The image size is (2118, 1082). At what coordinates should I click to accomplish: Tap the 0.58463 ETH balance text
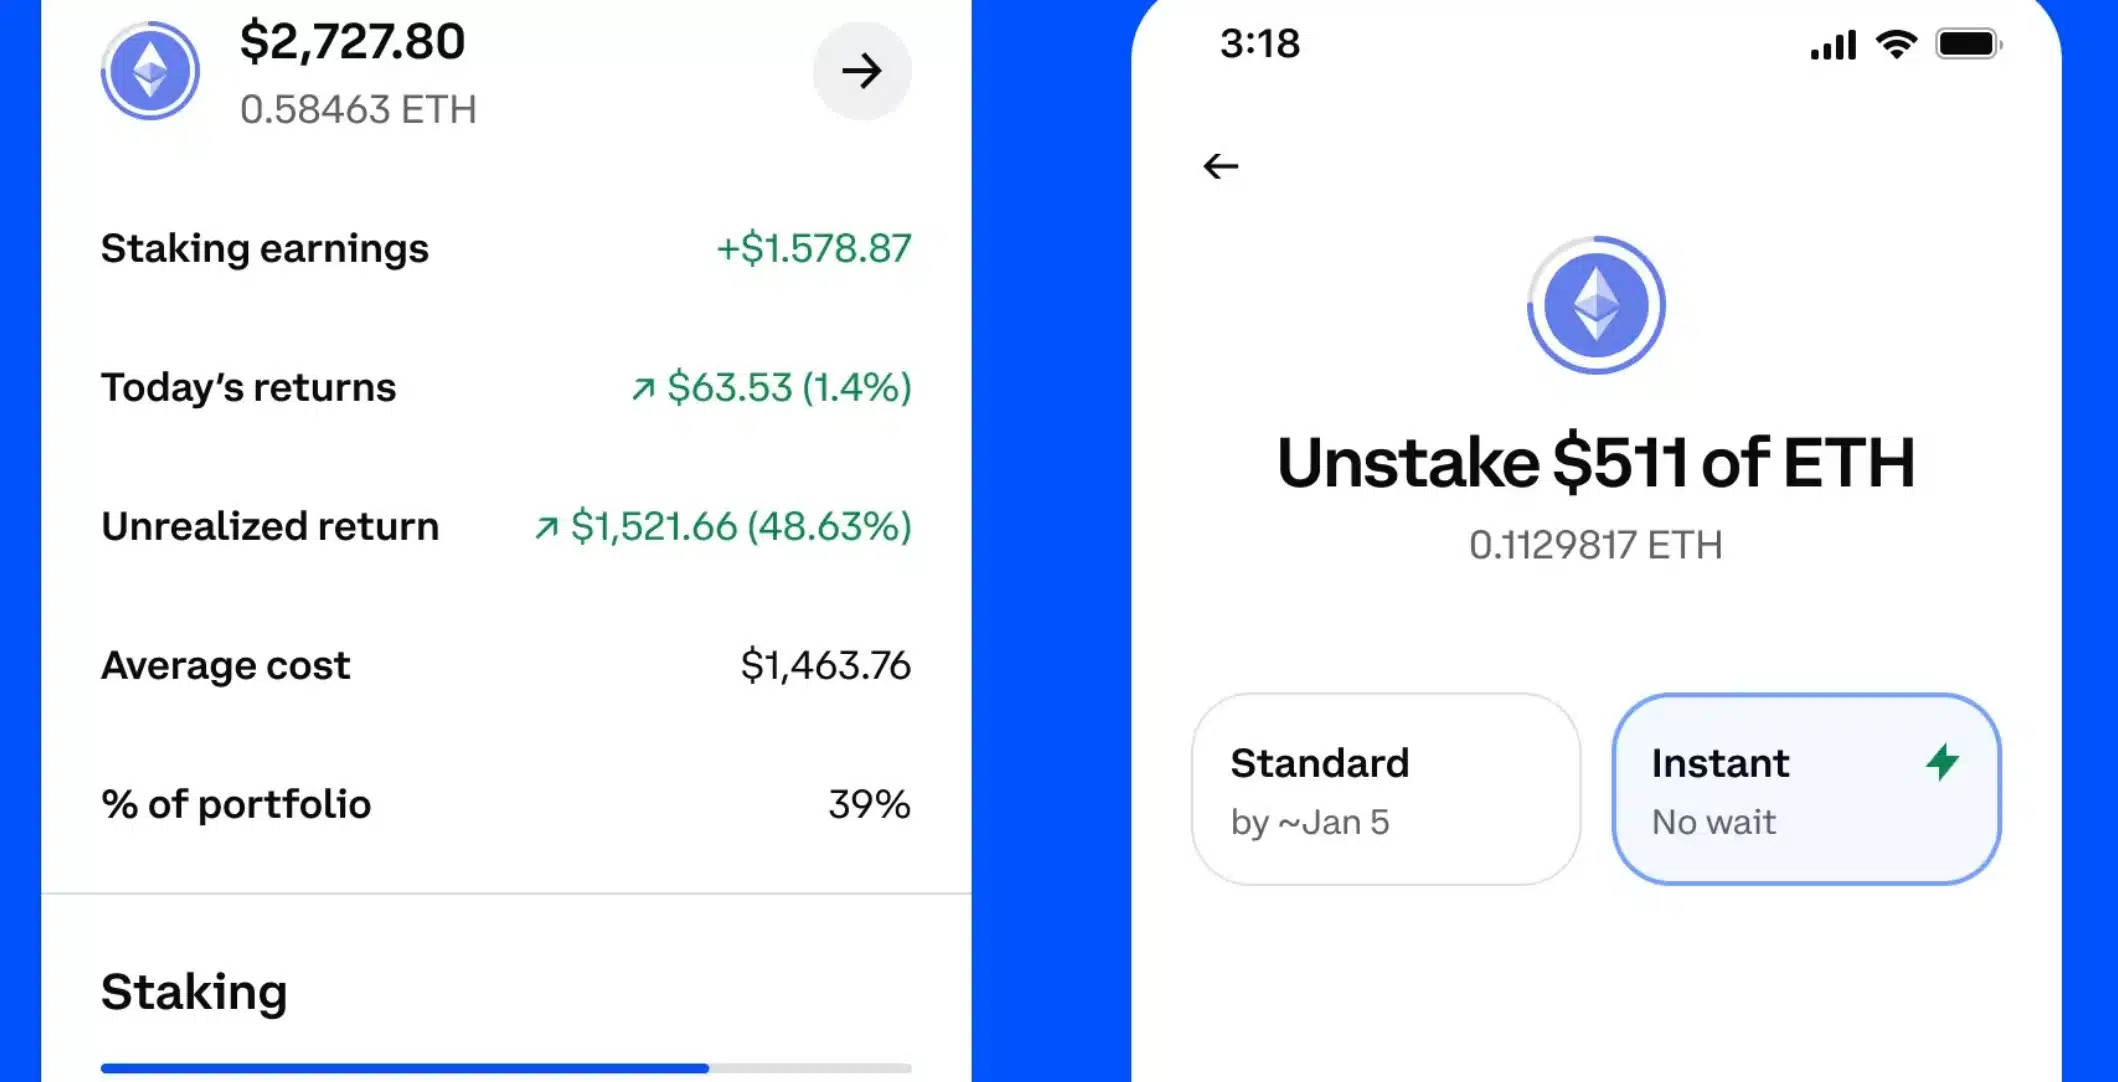(359, 110)
